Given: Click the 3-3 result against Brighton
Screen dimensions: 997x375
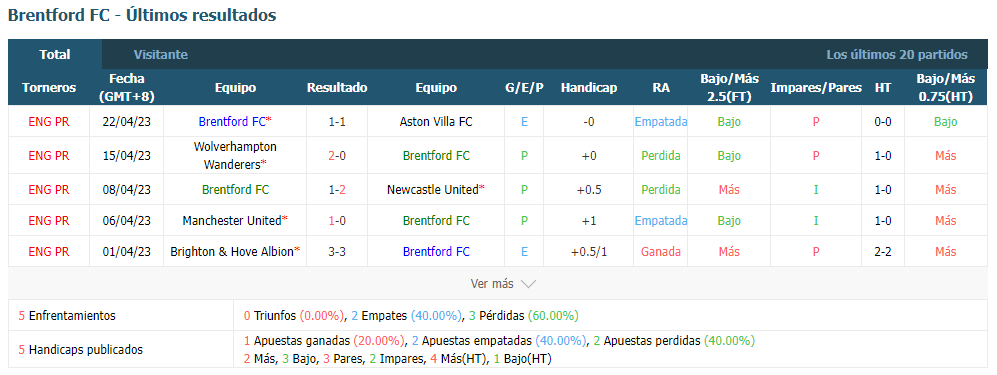Looking at the screenshot, I should point(337,252).
